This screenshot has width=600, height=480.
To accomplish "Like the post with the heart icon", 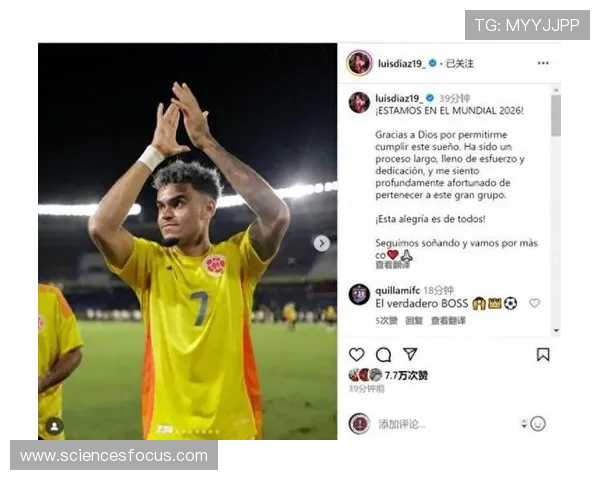I will [x=356, y=354].
